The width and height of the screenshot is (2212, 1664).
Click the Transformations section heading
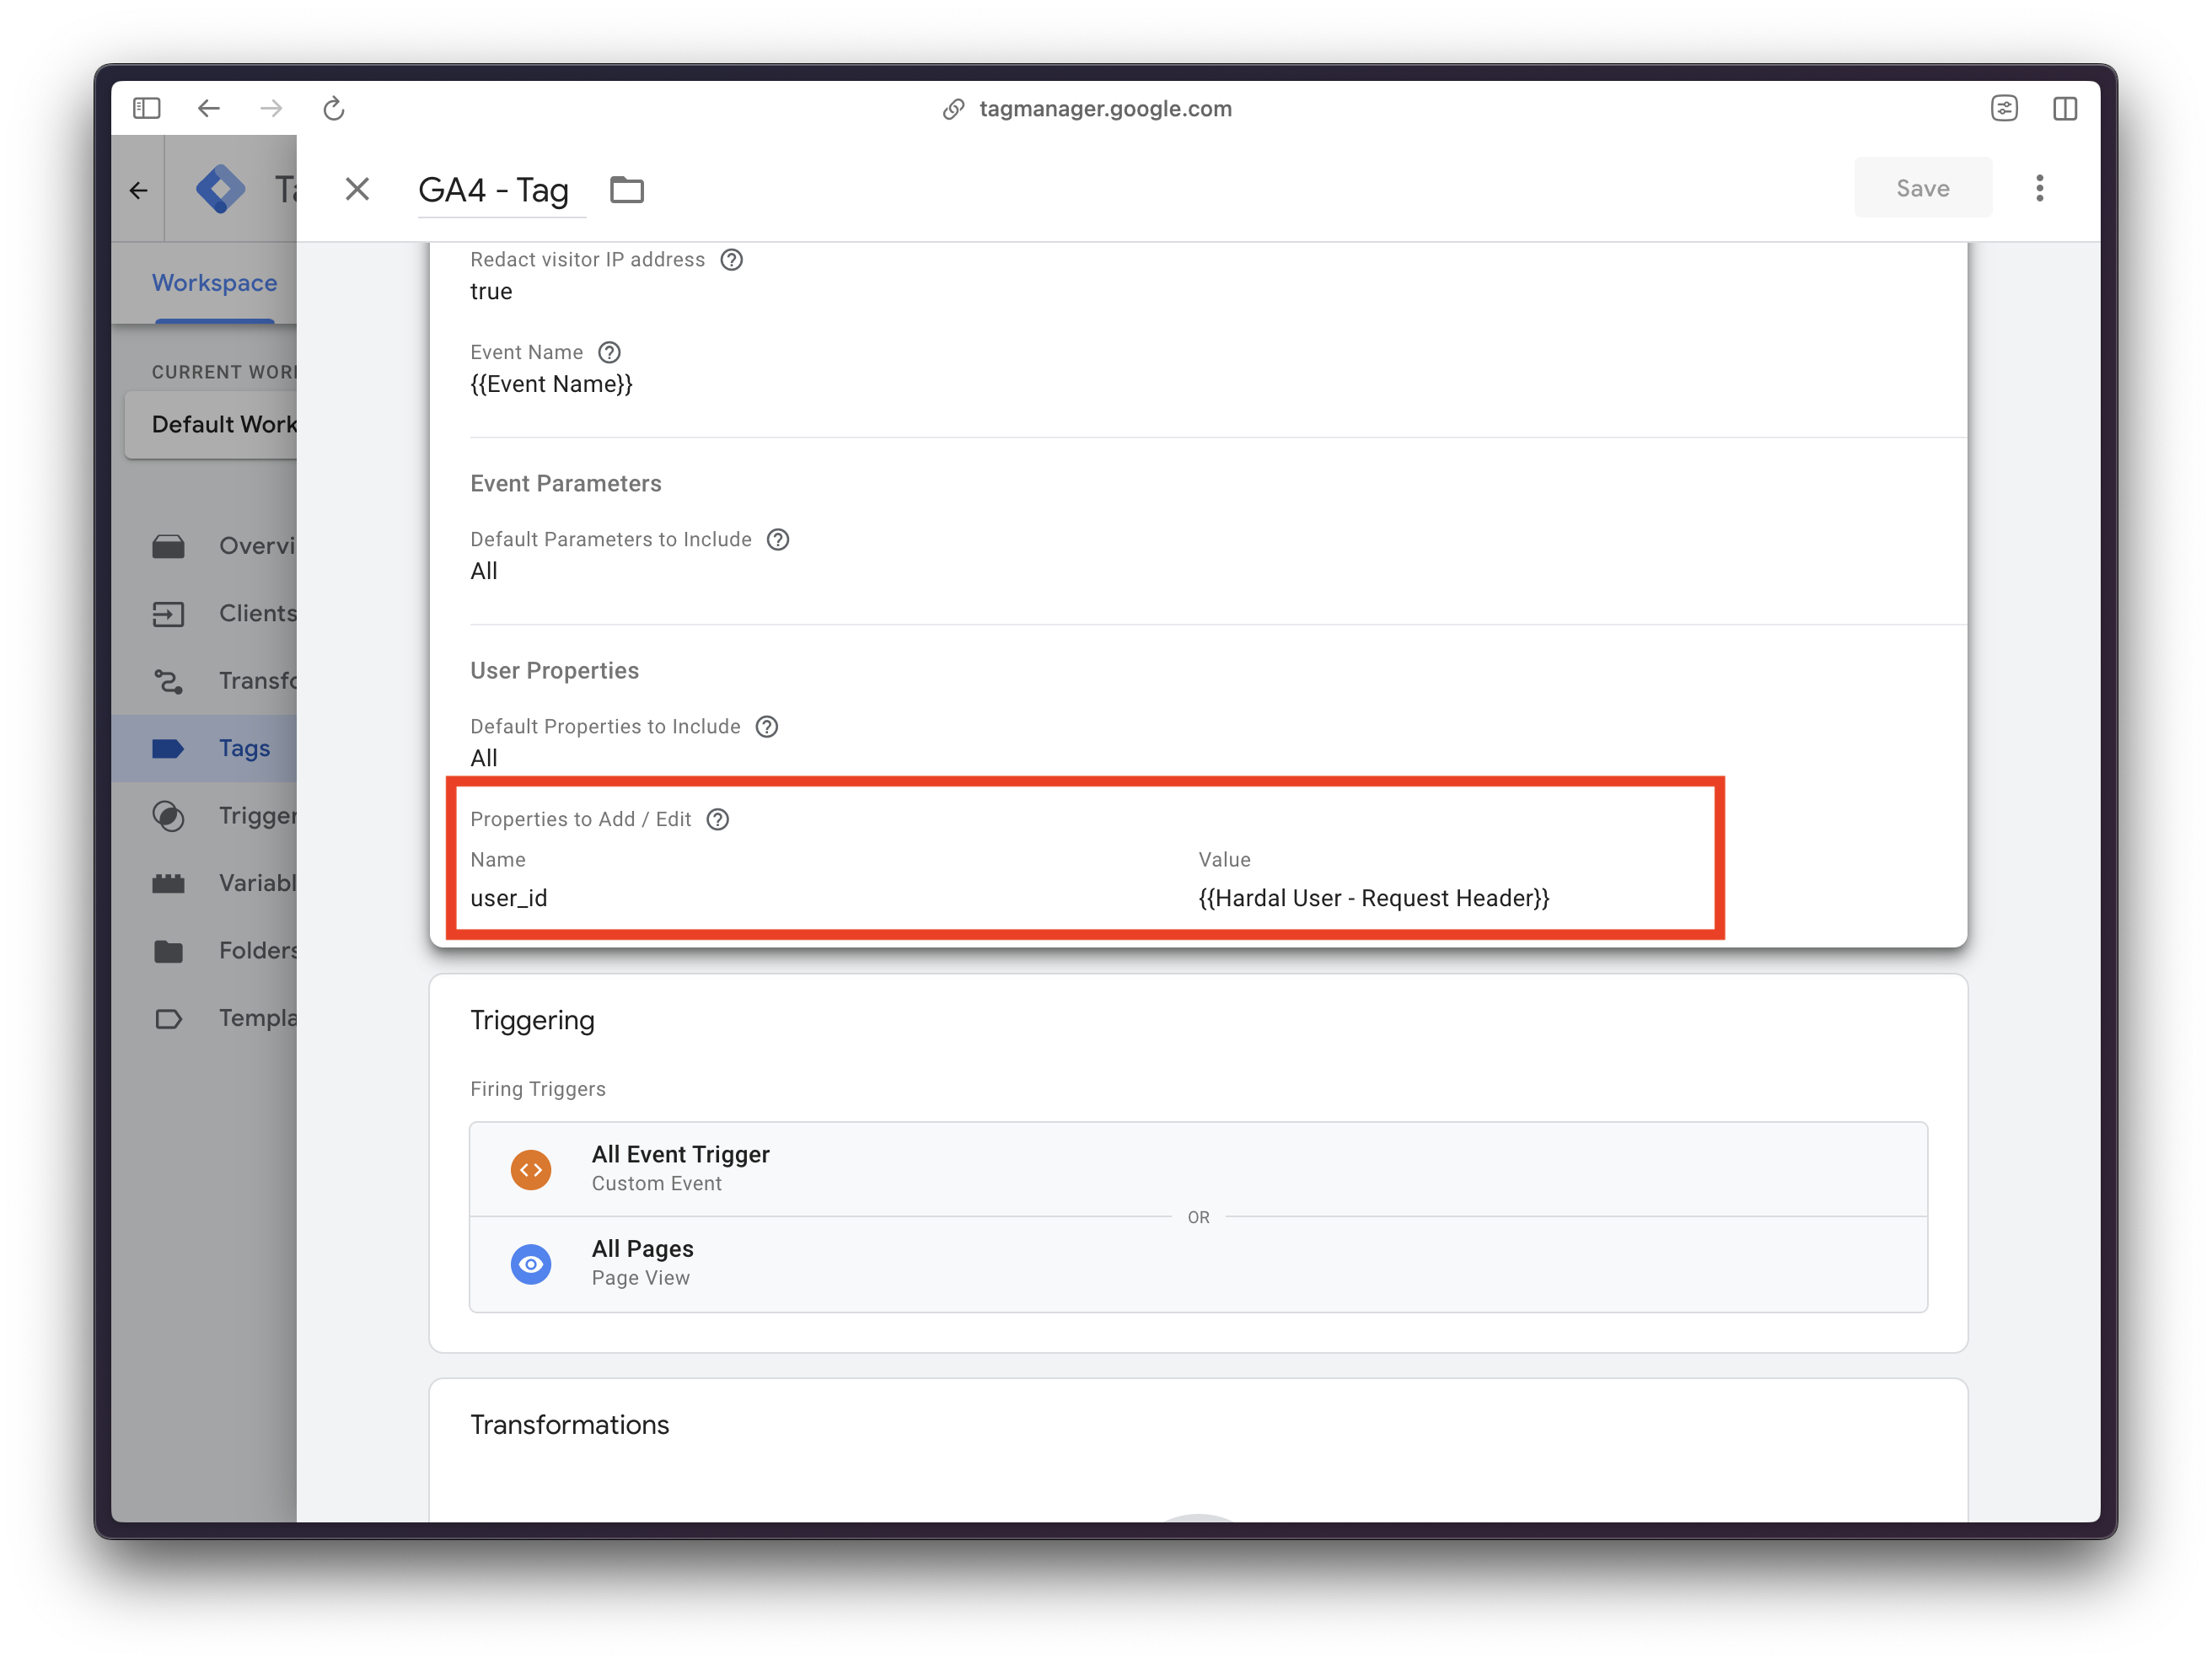point(569,1424)
